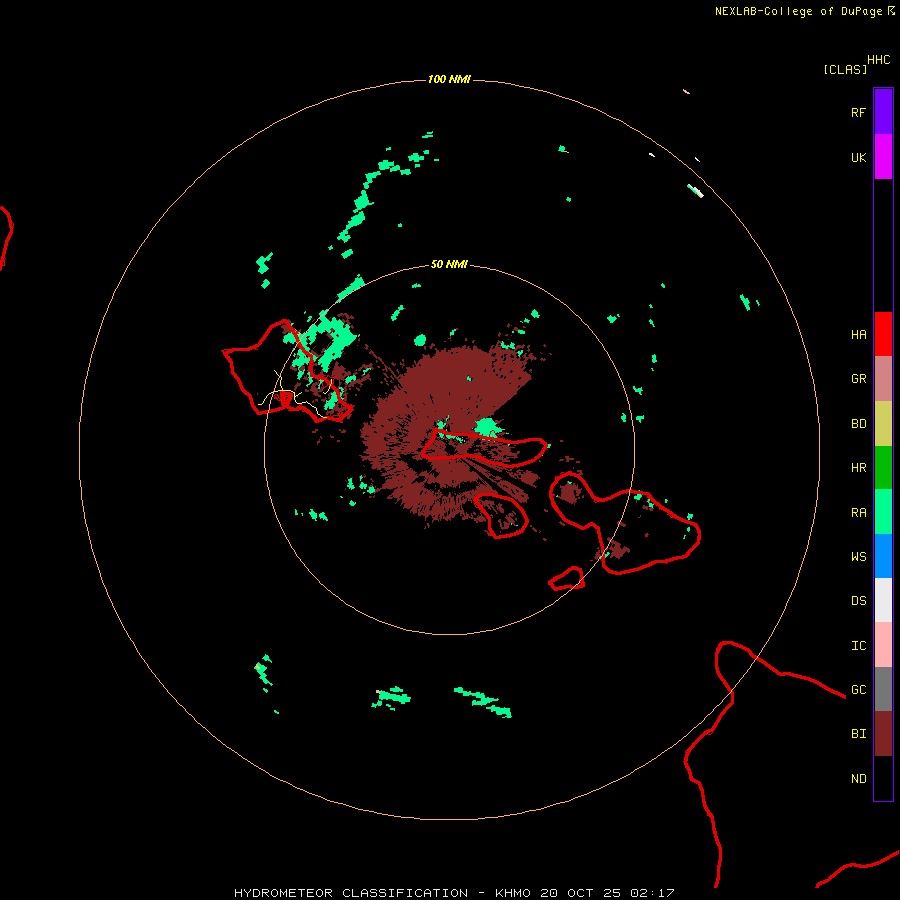Click the RF purple legend swatch
Screen dimensions: 900x900
pyautogui.click(x=883, y=111)
